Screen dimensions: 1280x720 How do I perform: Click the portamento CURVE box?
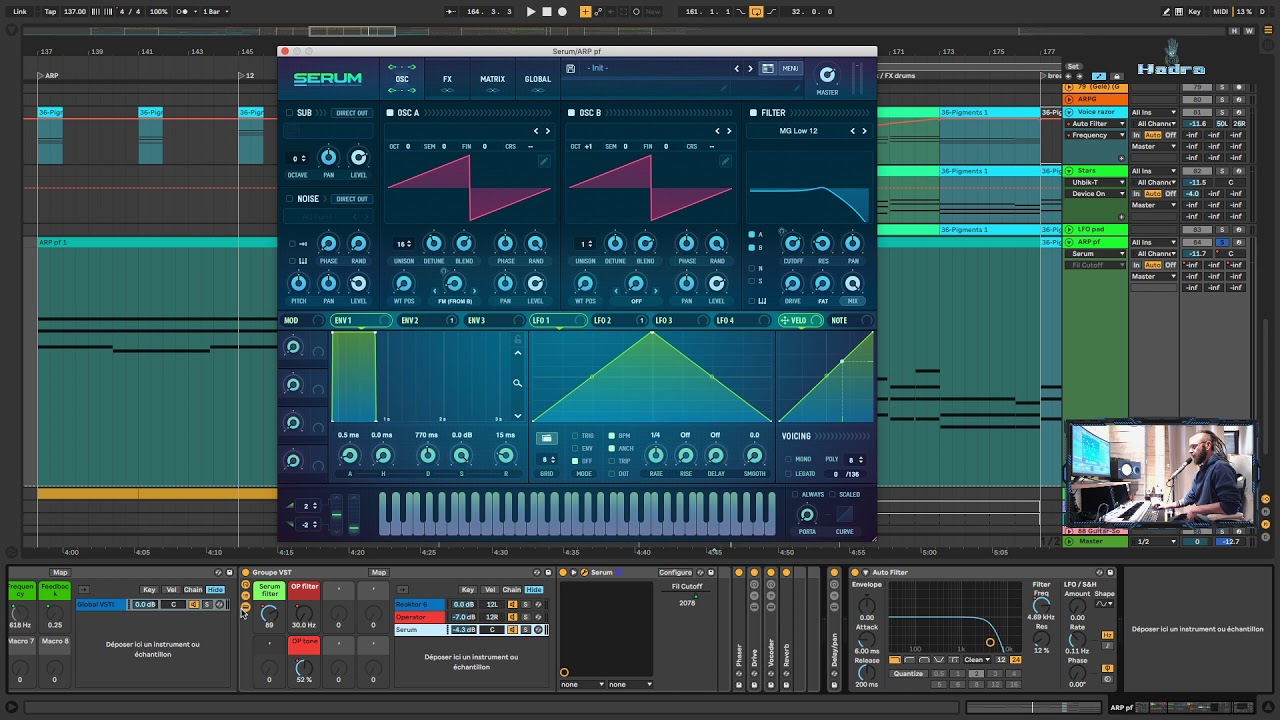click(845, 515)
